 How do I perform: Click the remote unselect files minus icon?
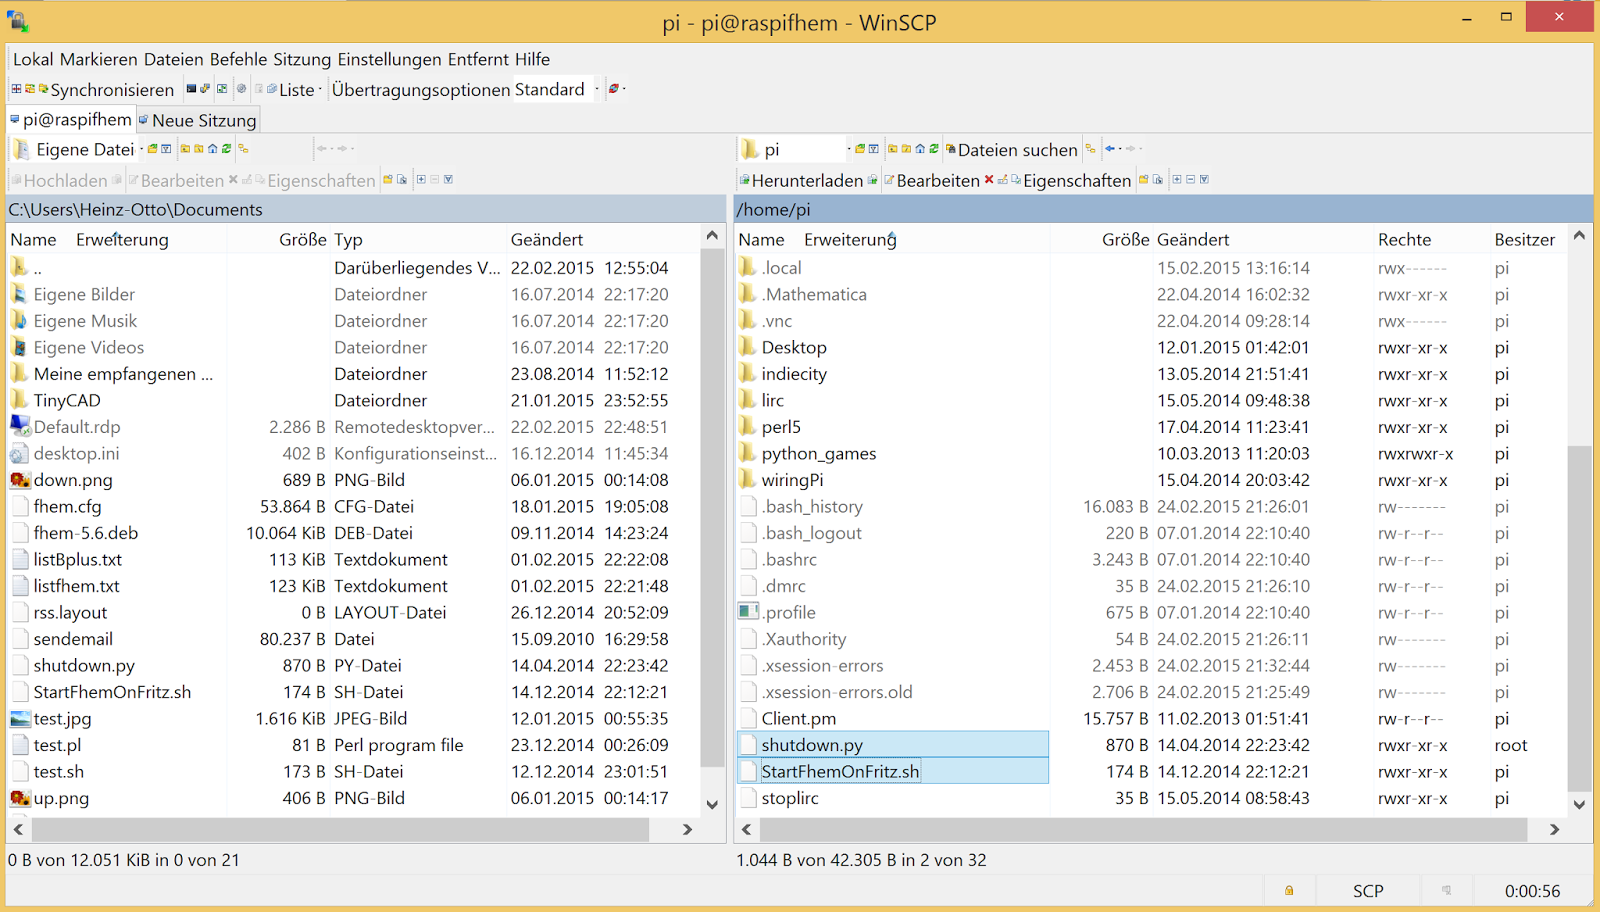(x=1190, y=180)
